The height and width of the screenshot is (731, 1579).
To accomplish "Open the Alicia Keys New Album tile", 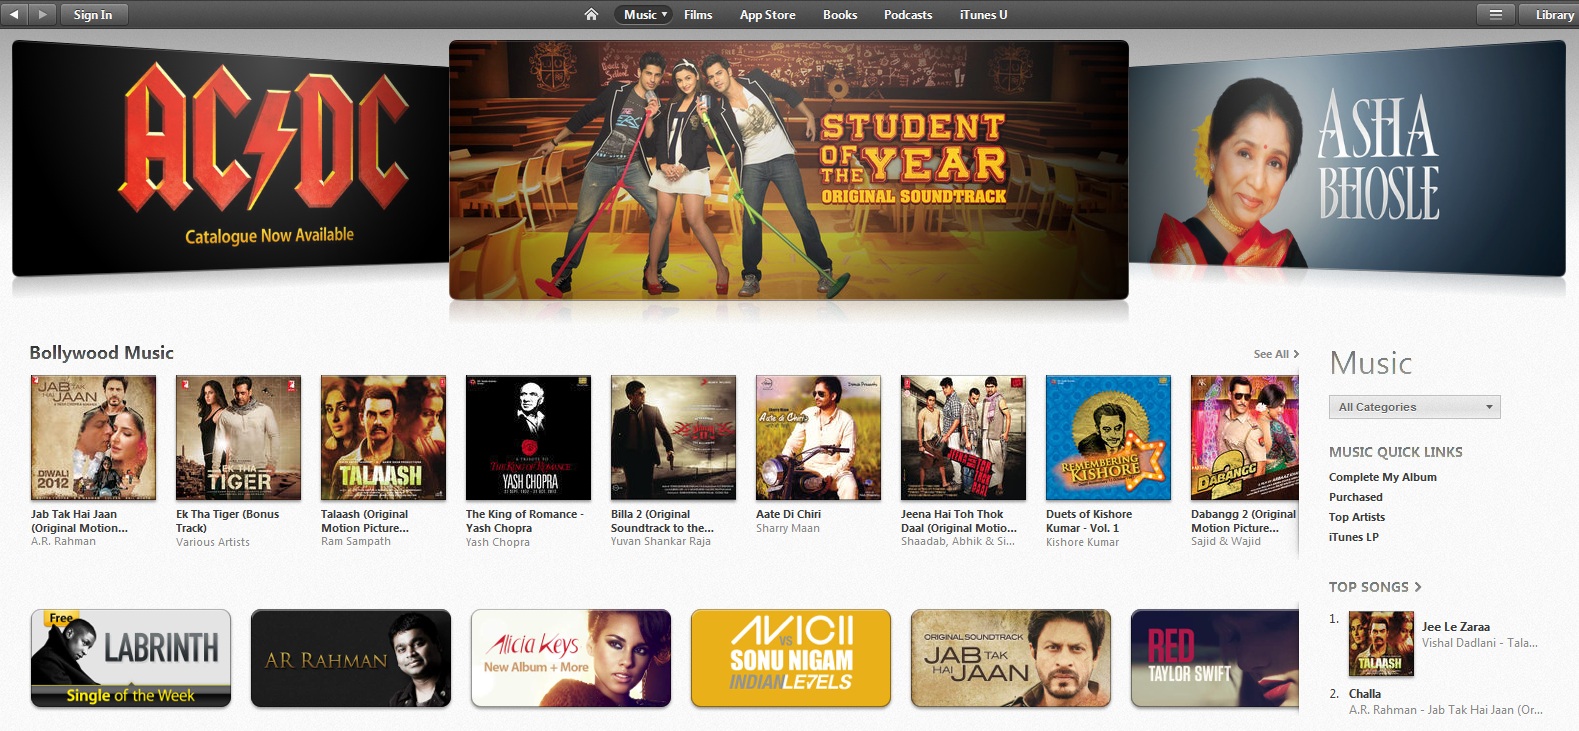I will [571, 658].
